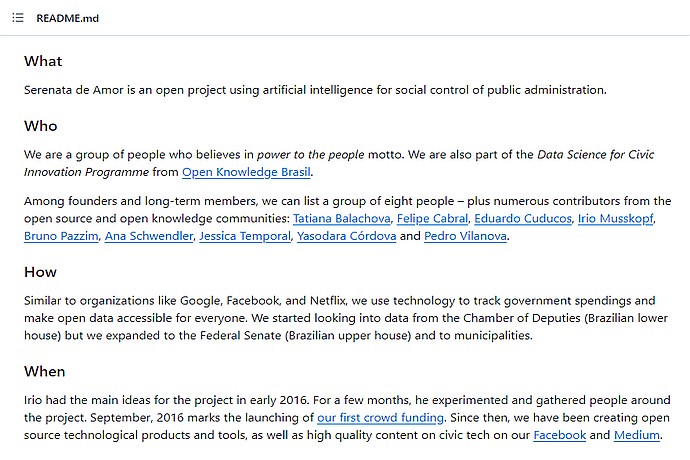
Task: Open the README outline (table of contents) icon
Action: [18, 18]
